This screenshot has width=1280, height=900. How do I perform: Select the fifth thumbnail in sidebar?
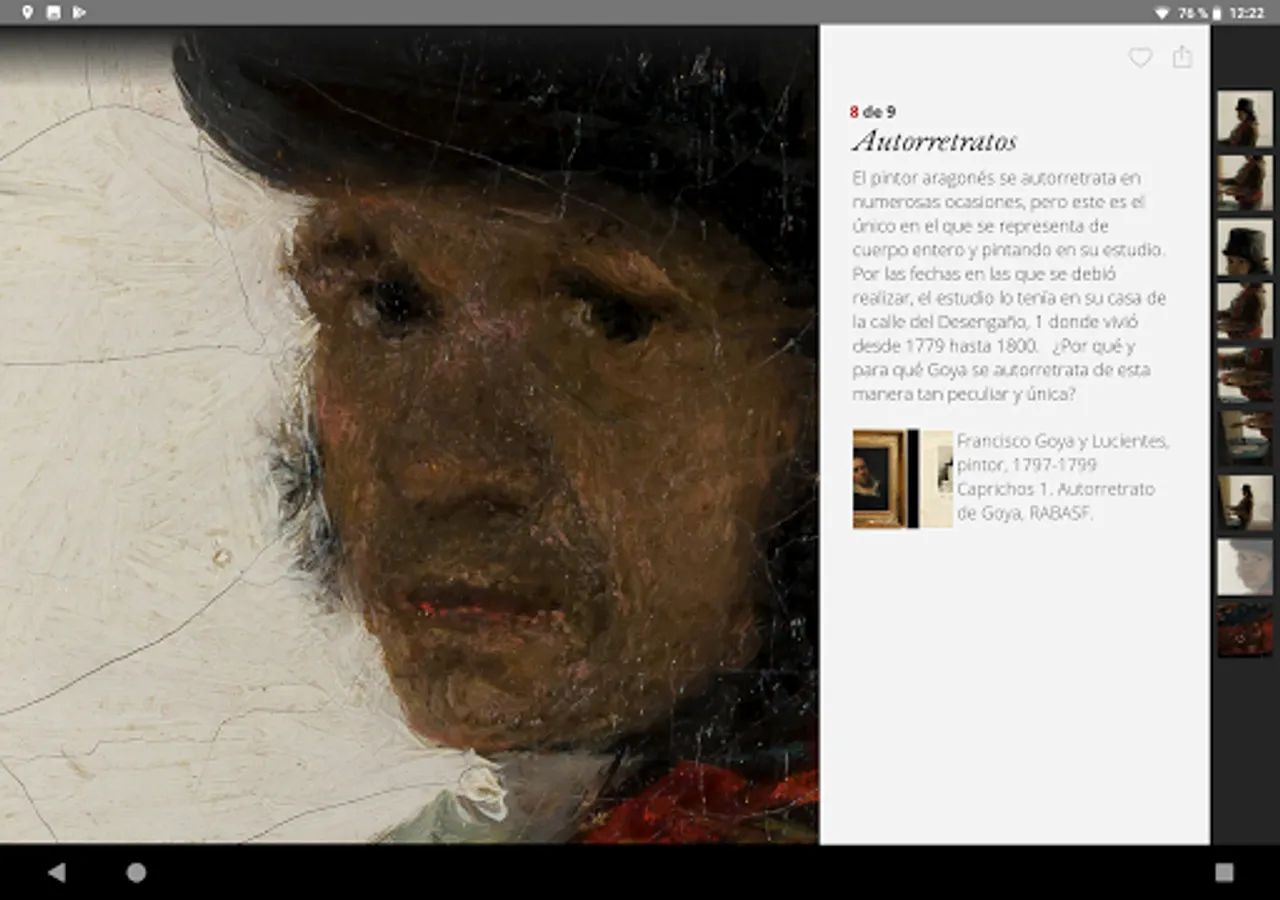tap(1245, 375)
